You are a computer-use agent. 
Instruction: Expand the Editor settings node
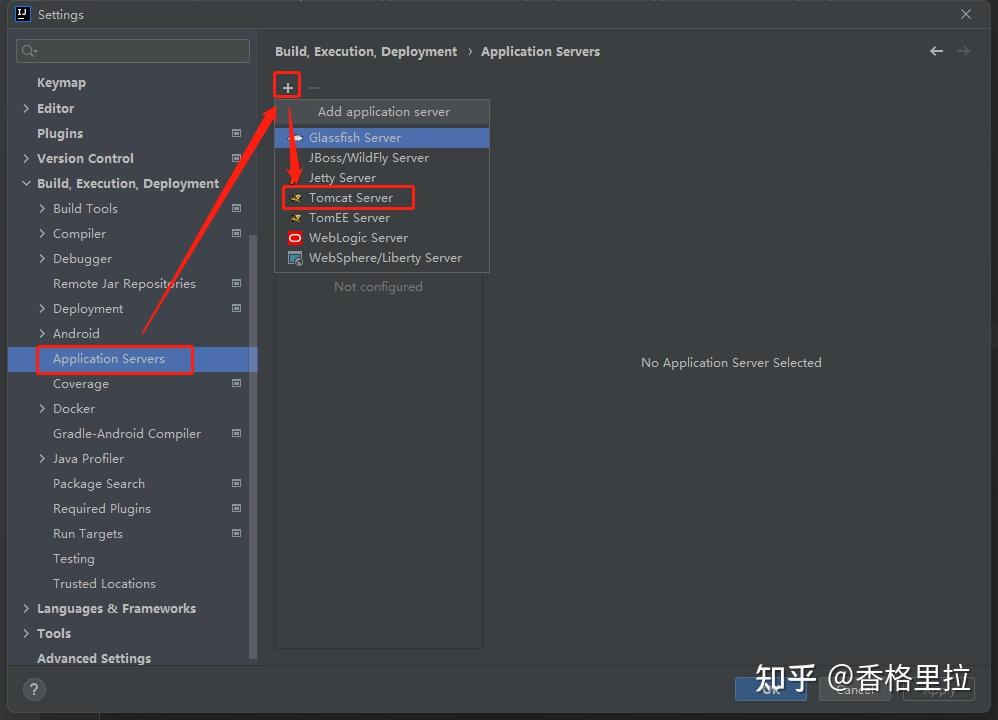[26, 108]
